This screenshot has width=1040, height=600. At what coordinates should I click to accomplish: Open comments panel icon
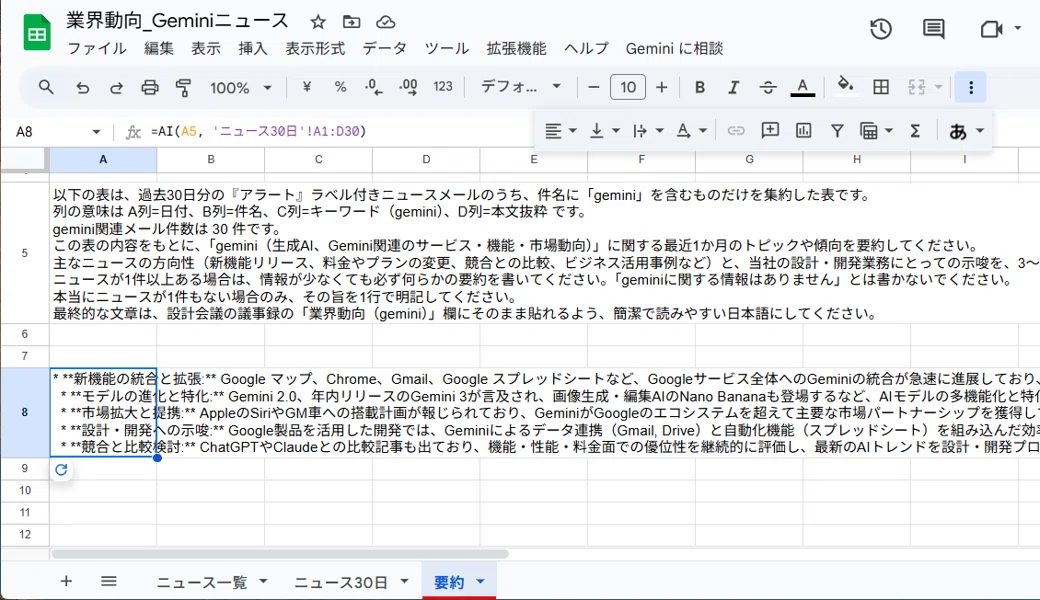[934, 29]
